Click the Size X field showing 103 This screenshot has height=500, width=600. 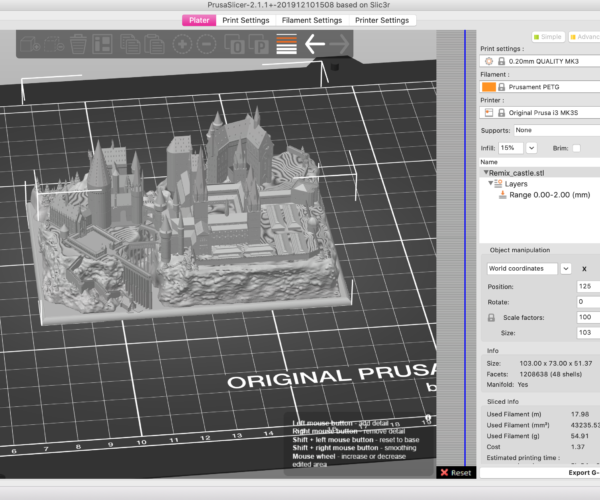click(x=588, y=332)
